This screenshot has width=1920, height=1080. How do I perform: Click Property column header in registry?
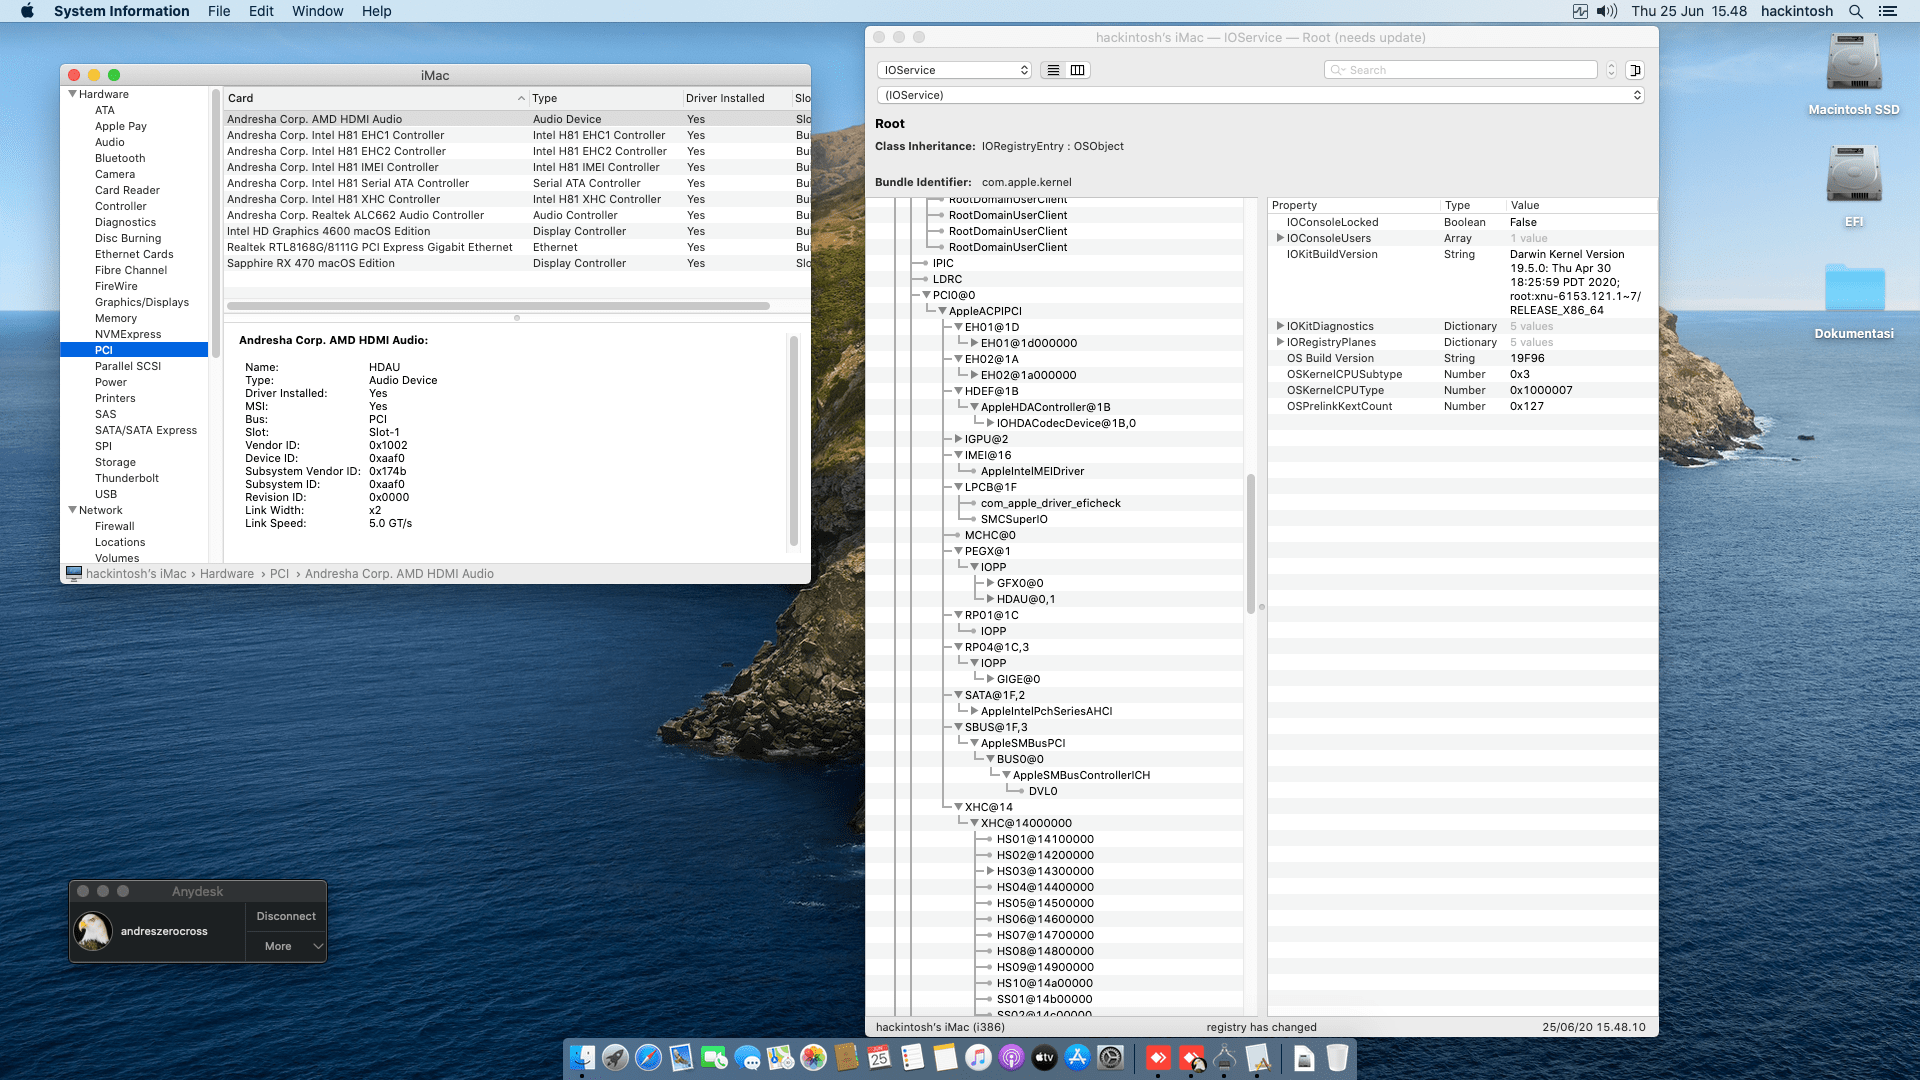tap(1354, 205)
